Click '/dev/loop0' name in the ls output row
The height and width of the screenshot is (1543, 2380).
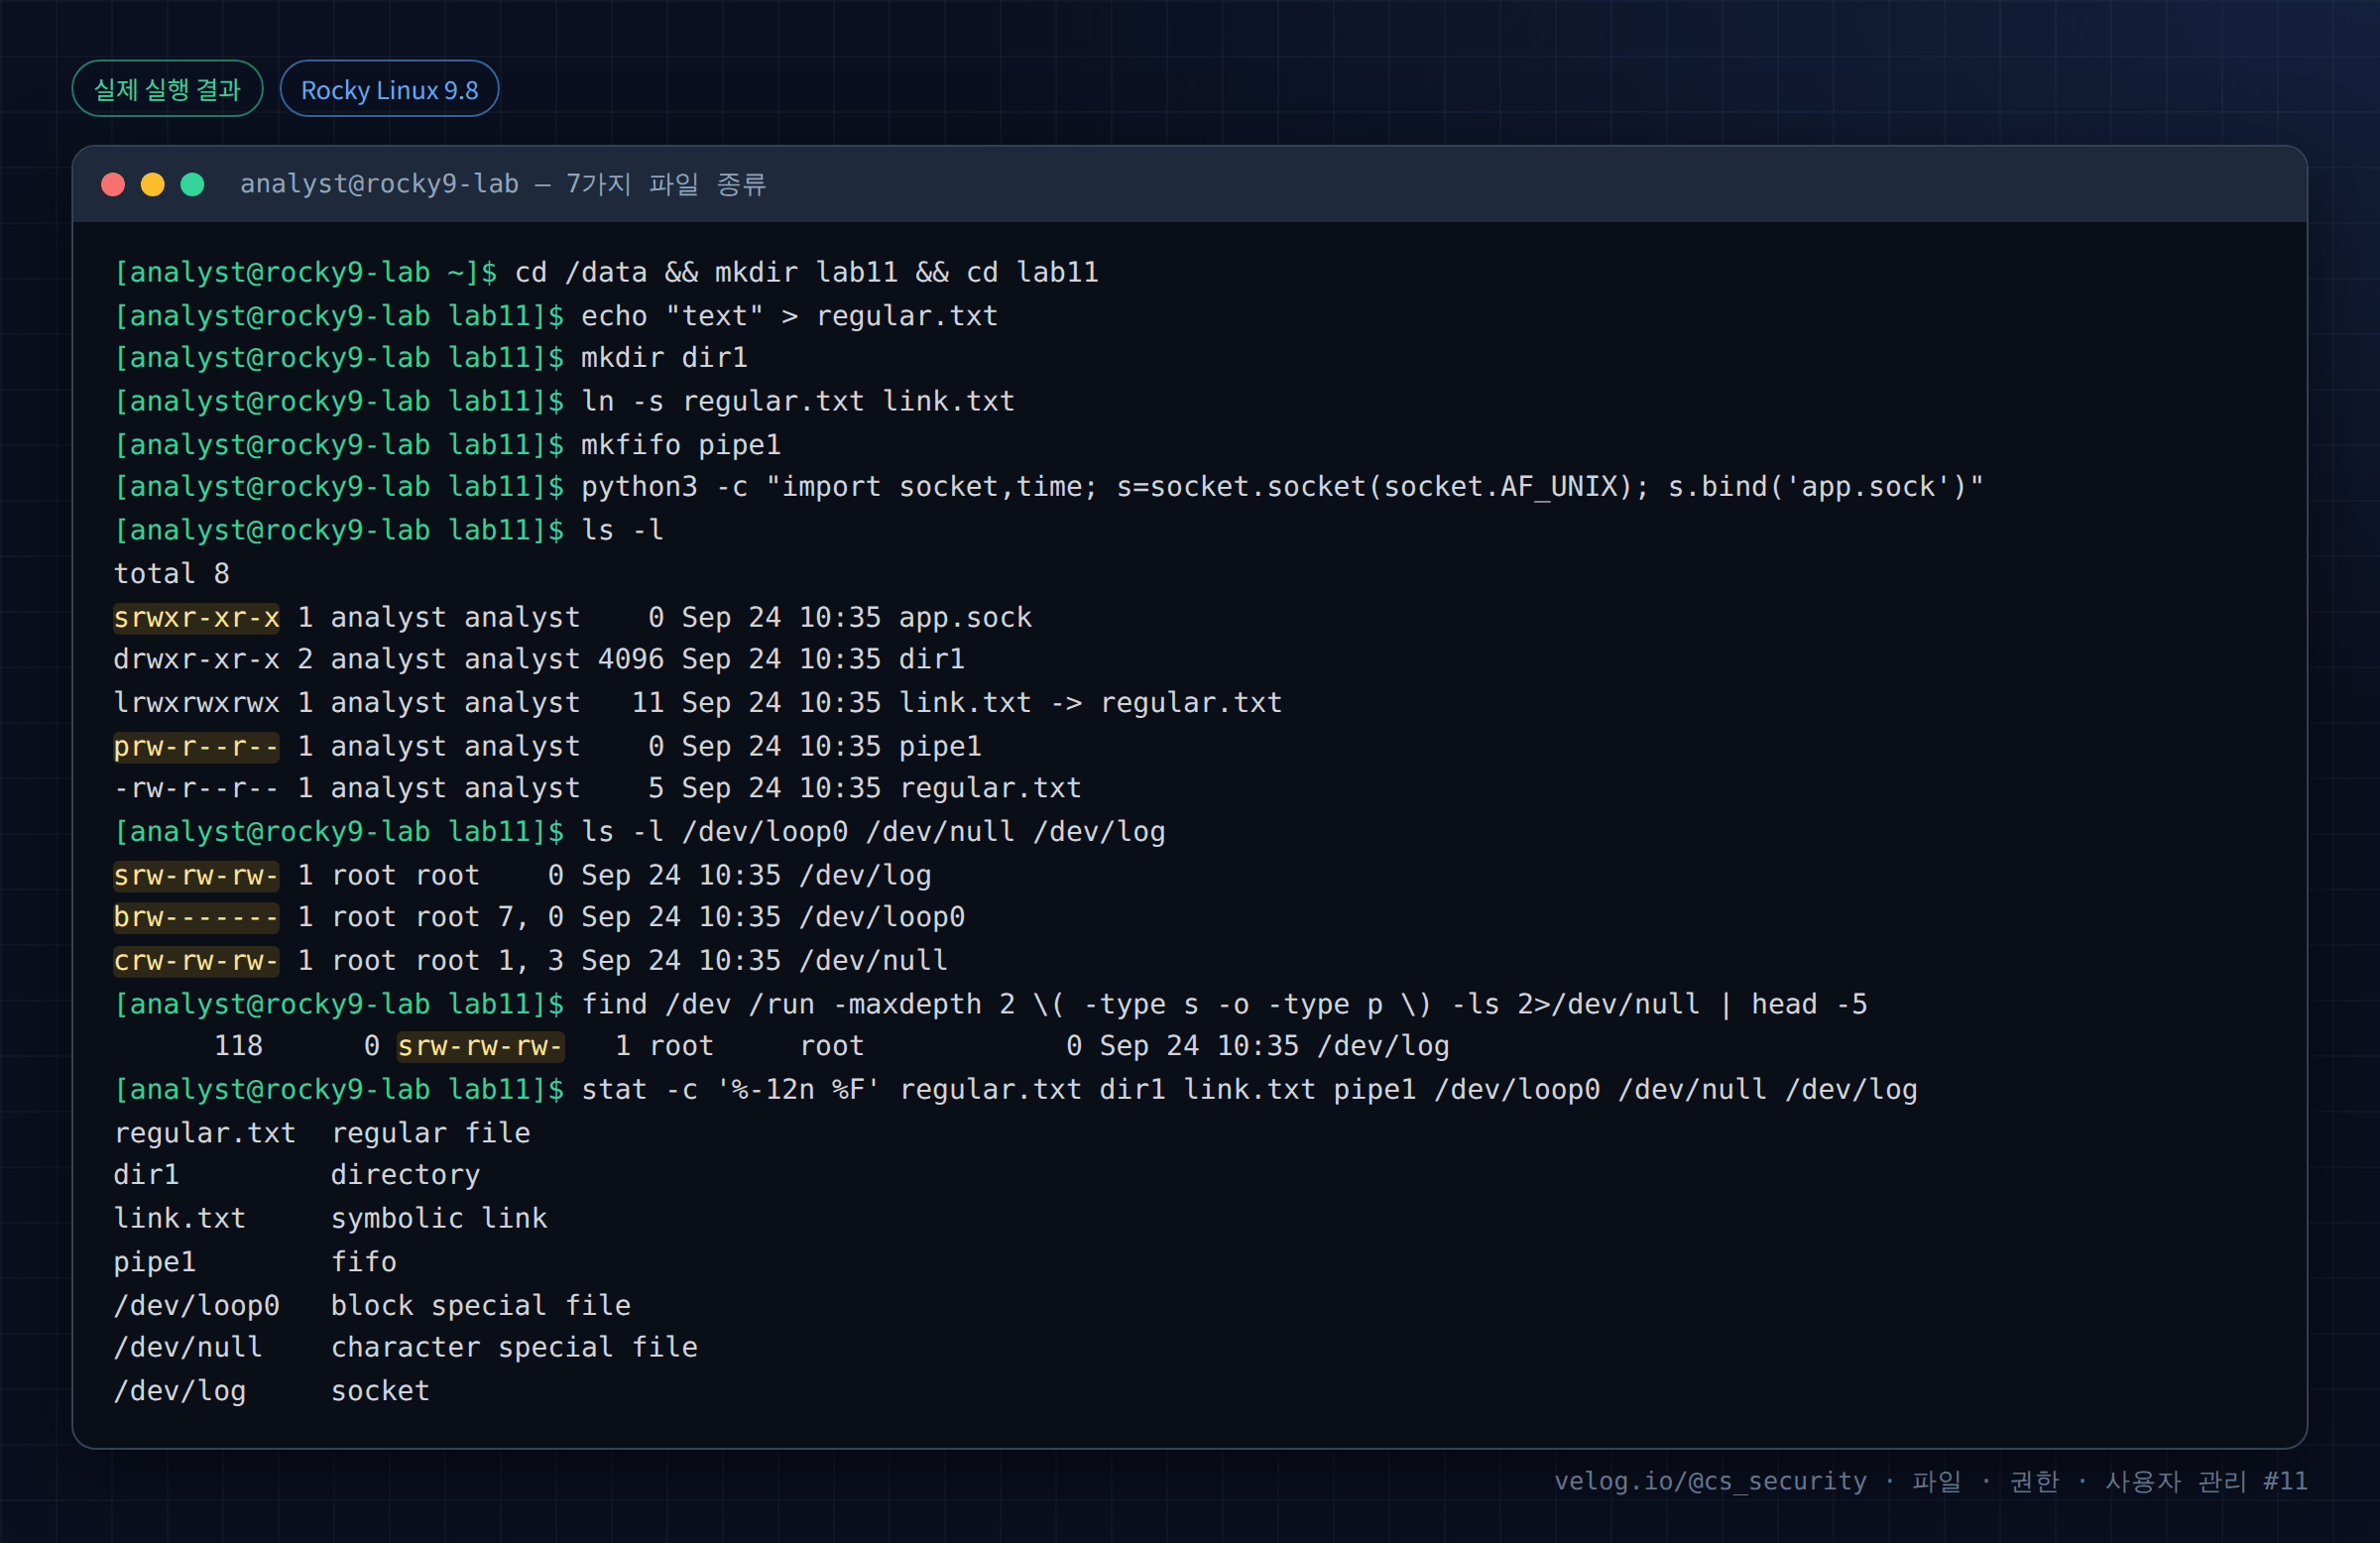point(882,917)
